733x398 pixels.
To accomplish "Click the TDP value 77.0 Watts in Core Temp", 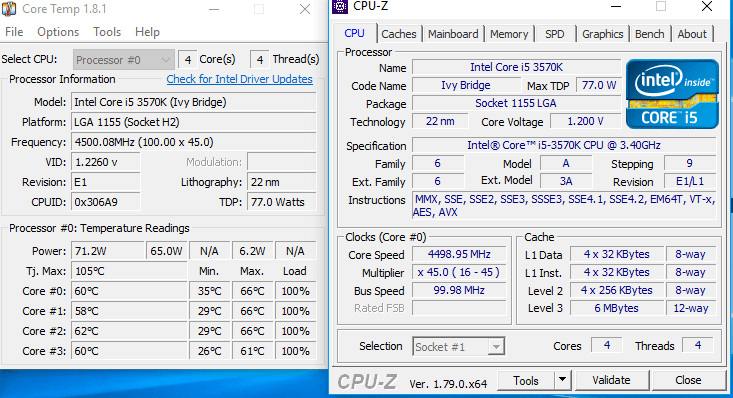I will (x=281, y=202).
